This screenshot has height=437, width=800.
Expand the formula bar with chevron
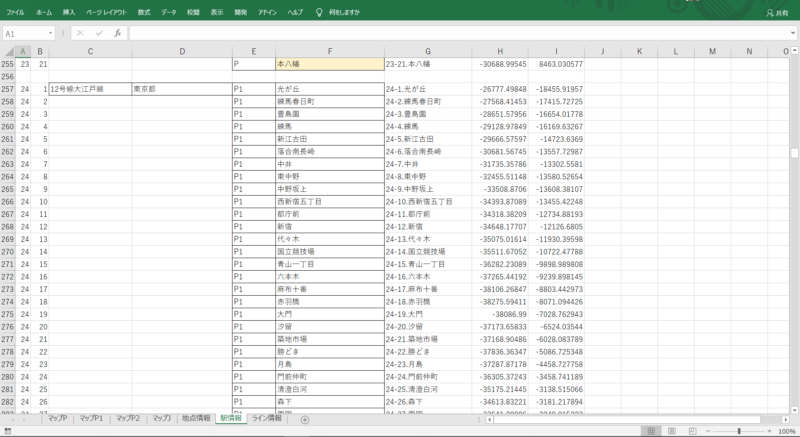pyautogui.click(x=793, y=34)
